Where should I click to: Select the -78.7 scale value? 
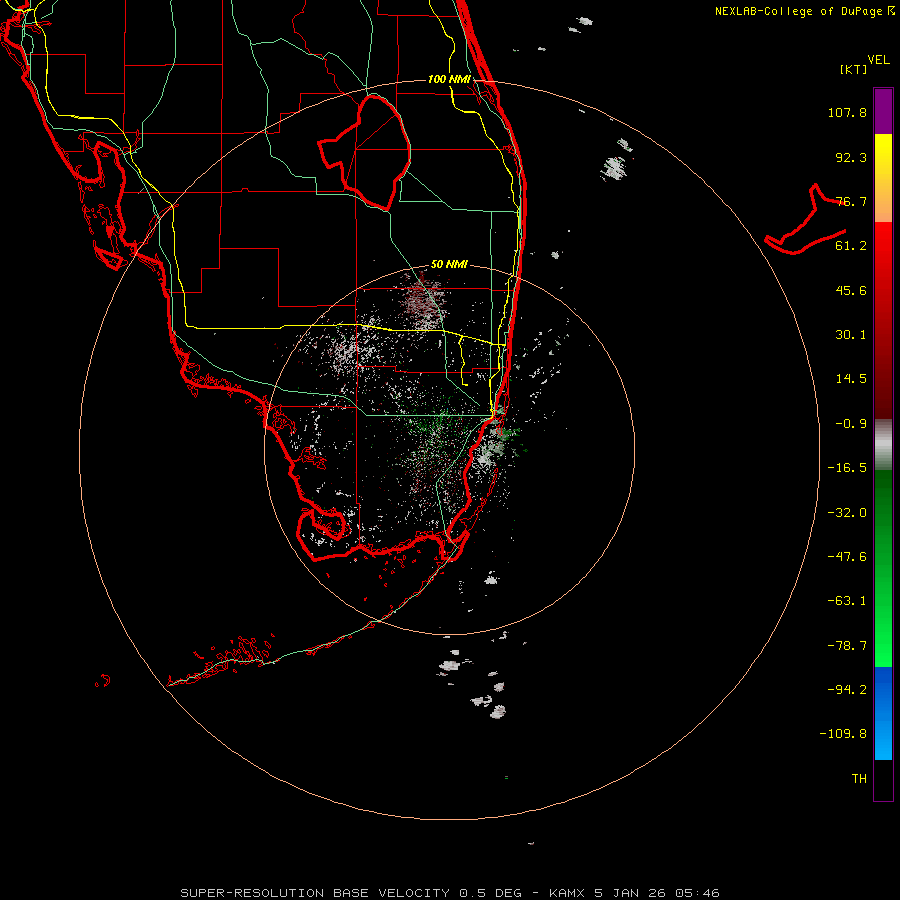click(x=847, y=646)
